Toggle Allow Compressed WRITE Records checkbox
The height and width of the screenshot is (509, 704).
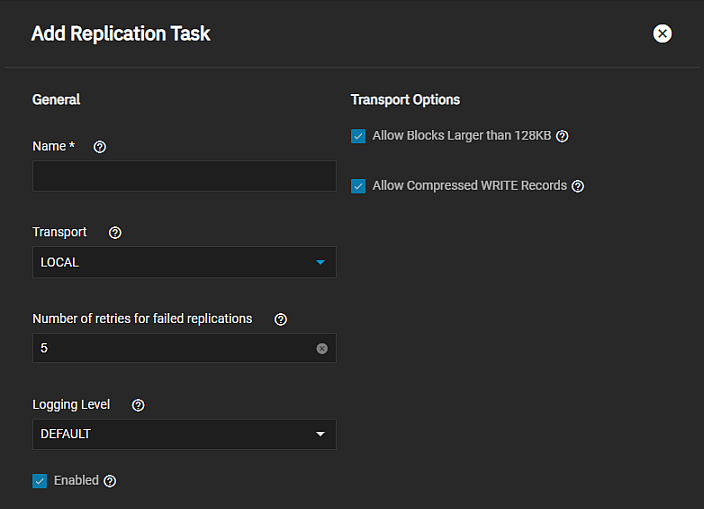[358, 186]
